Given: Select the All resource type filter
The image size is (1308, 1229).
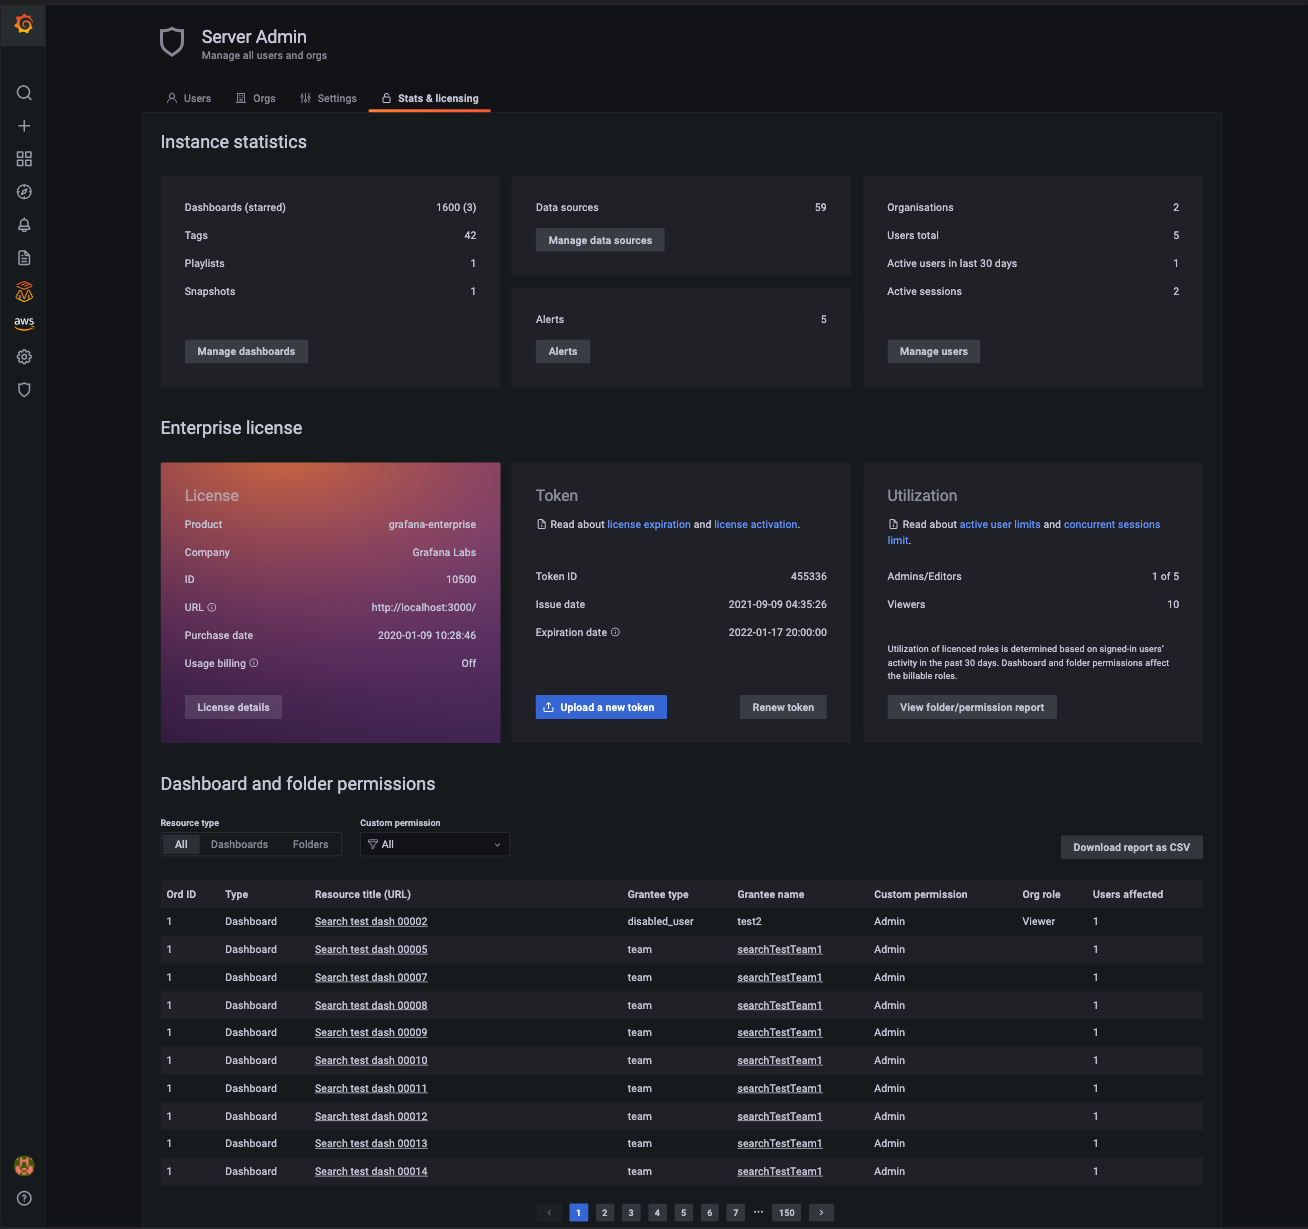Looking at the screenshot, I should pos(180,844).
